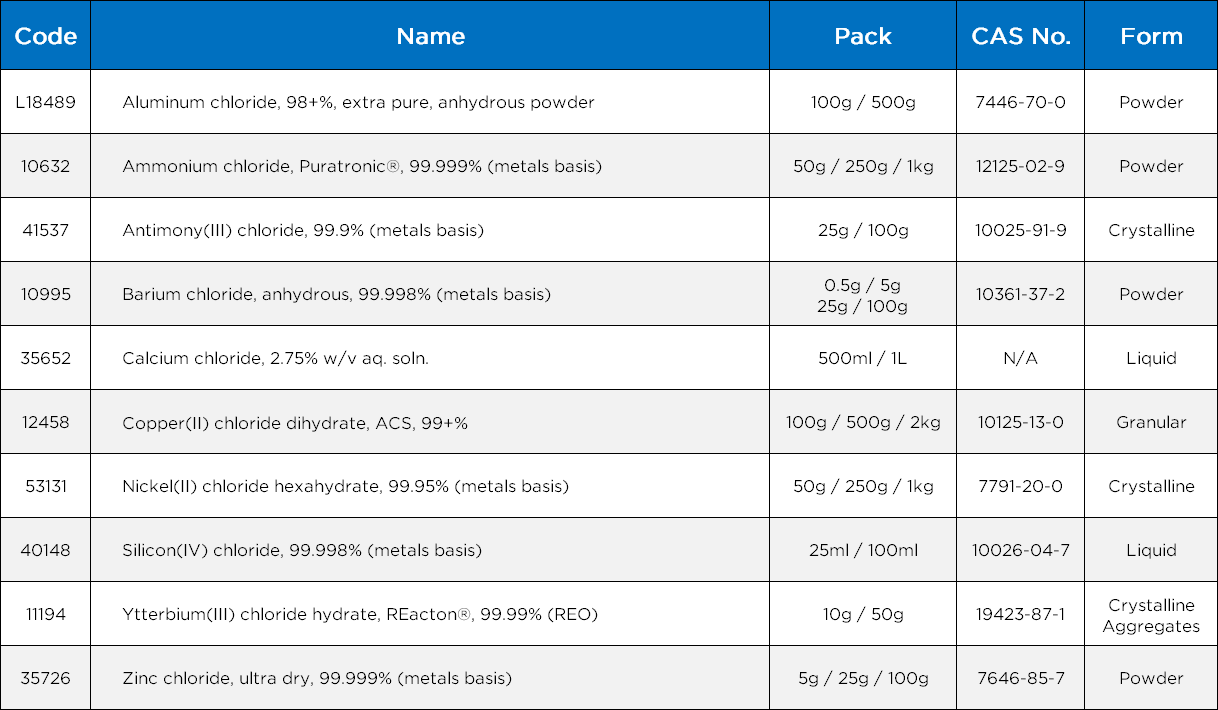Click the Form column header

[x=1151, y=36]
